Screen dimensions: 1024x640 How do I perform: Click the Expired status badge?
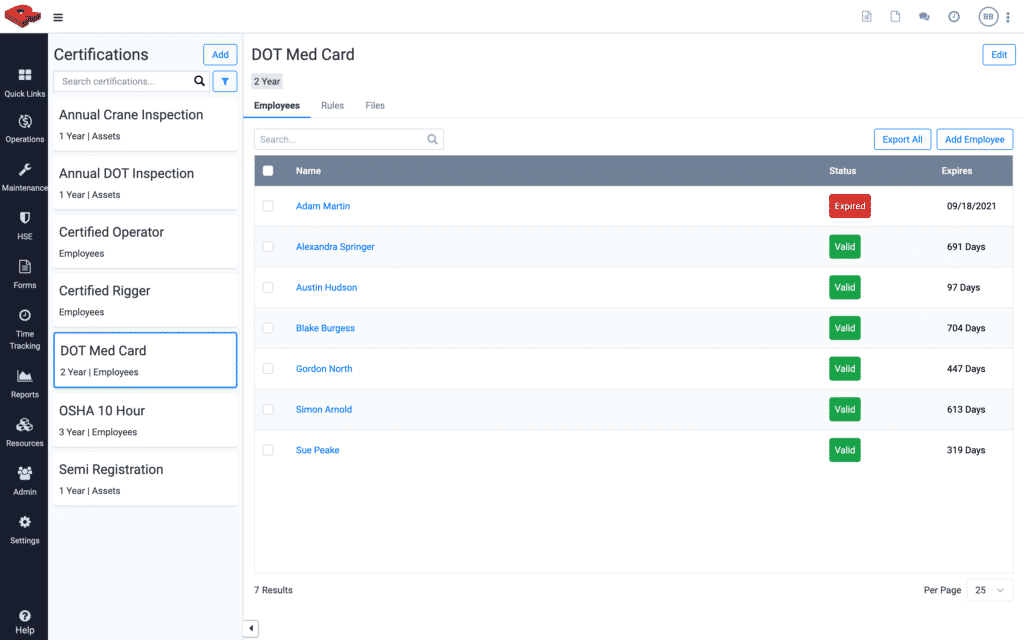point(850,206)
